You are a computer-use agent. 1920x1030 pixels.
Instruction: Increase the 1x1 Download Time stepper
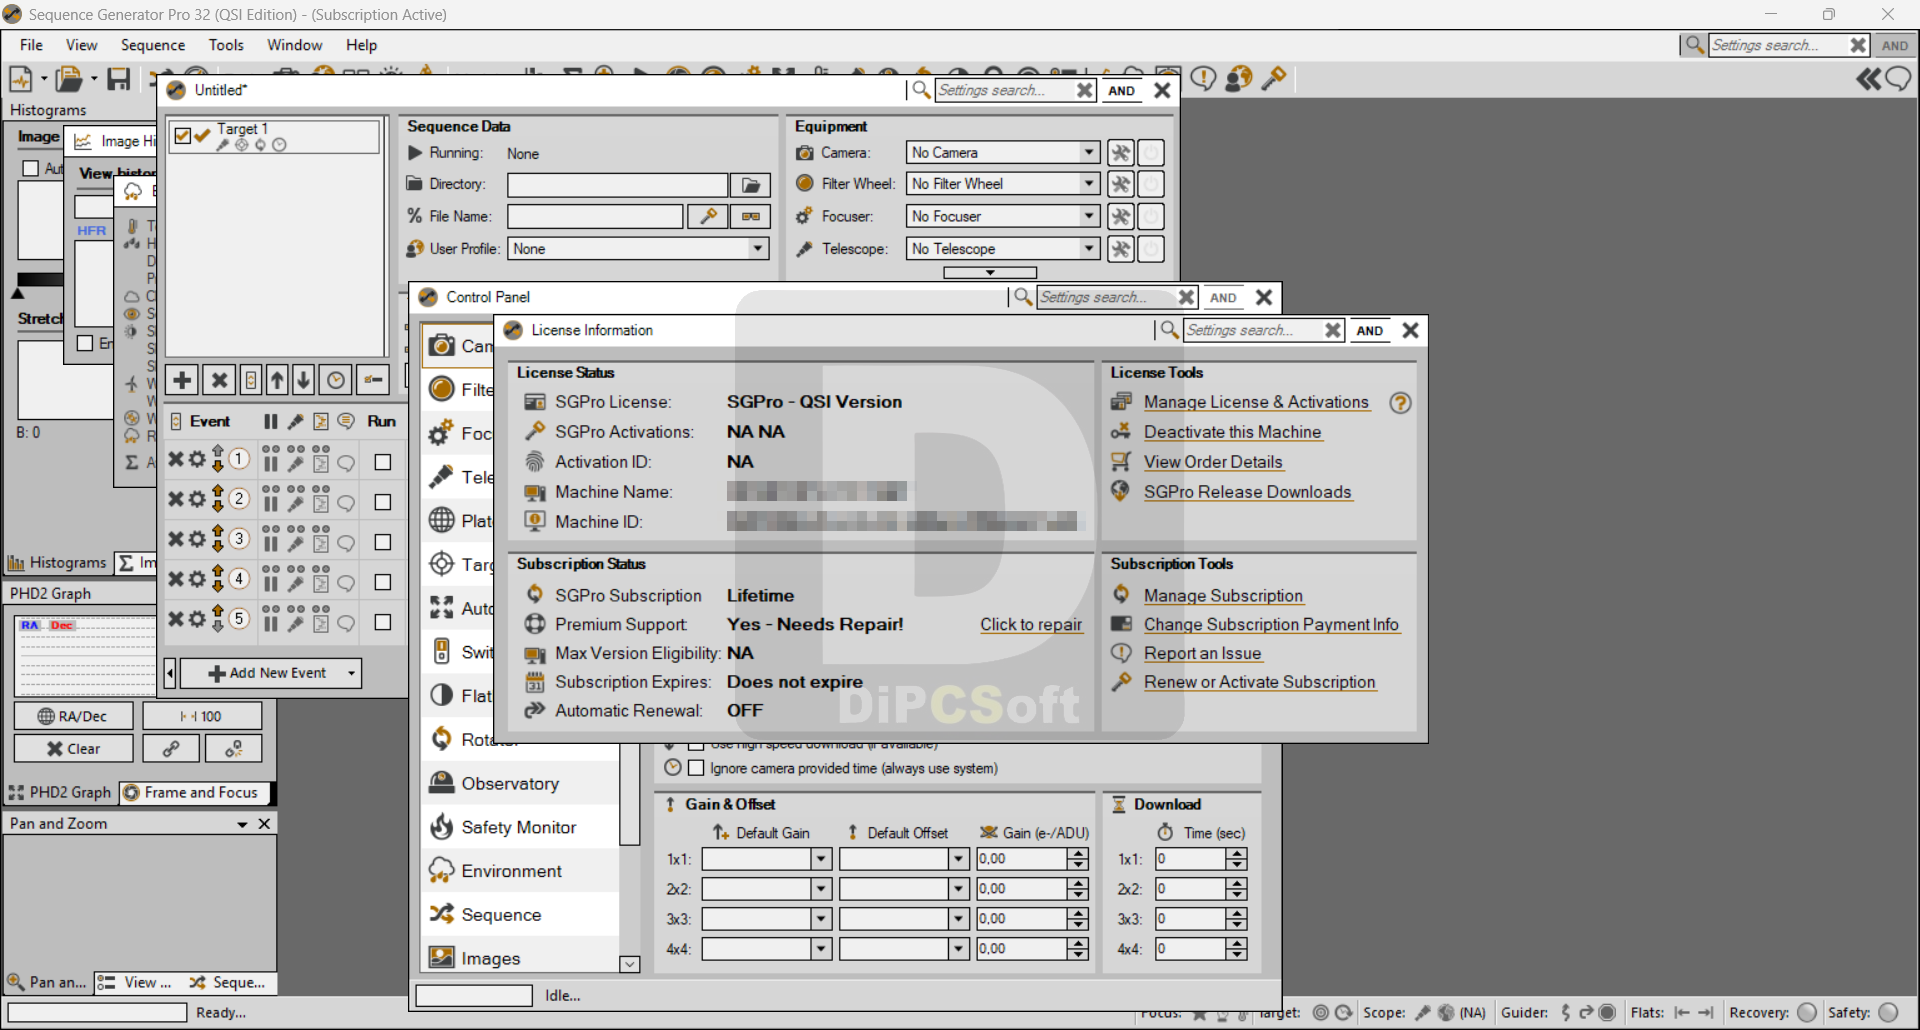click(x=1237, y=854)
